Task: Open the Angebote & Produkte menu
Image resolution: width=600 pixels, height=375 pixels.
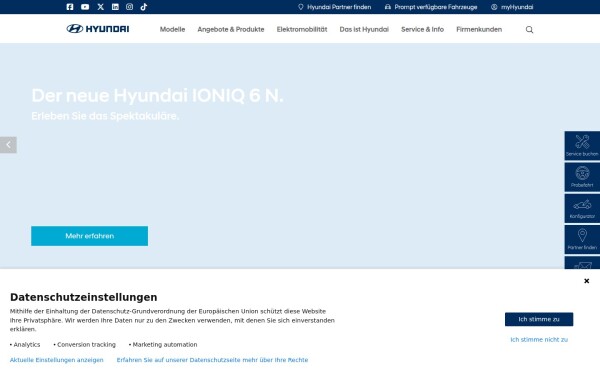Action: pos(231,29)
